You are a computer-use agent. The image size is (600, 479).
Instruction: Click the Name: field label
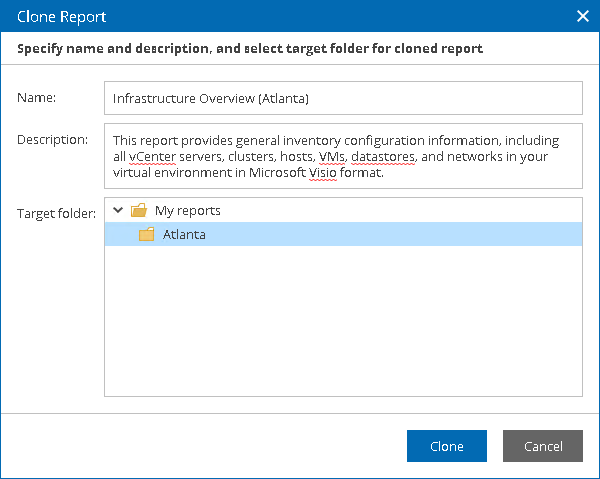tap(37, 98)
